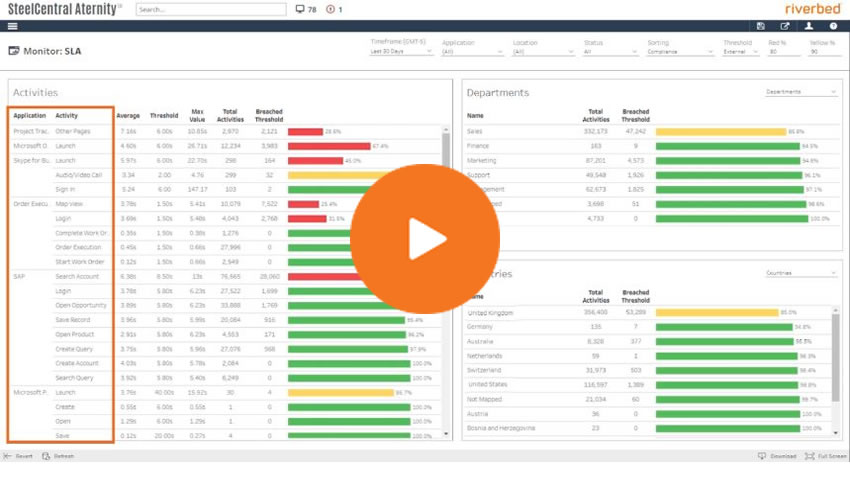Viewport: 850px width, 478px height.
Task: Click the Threshold column header in Activities
Action: point(164,115)
